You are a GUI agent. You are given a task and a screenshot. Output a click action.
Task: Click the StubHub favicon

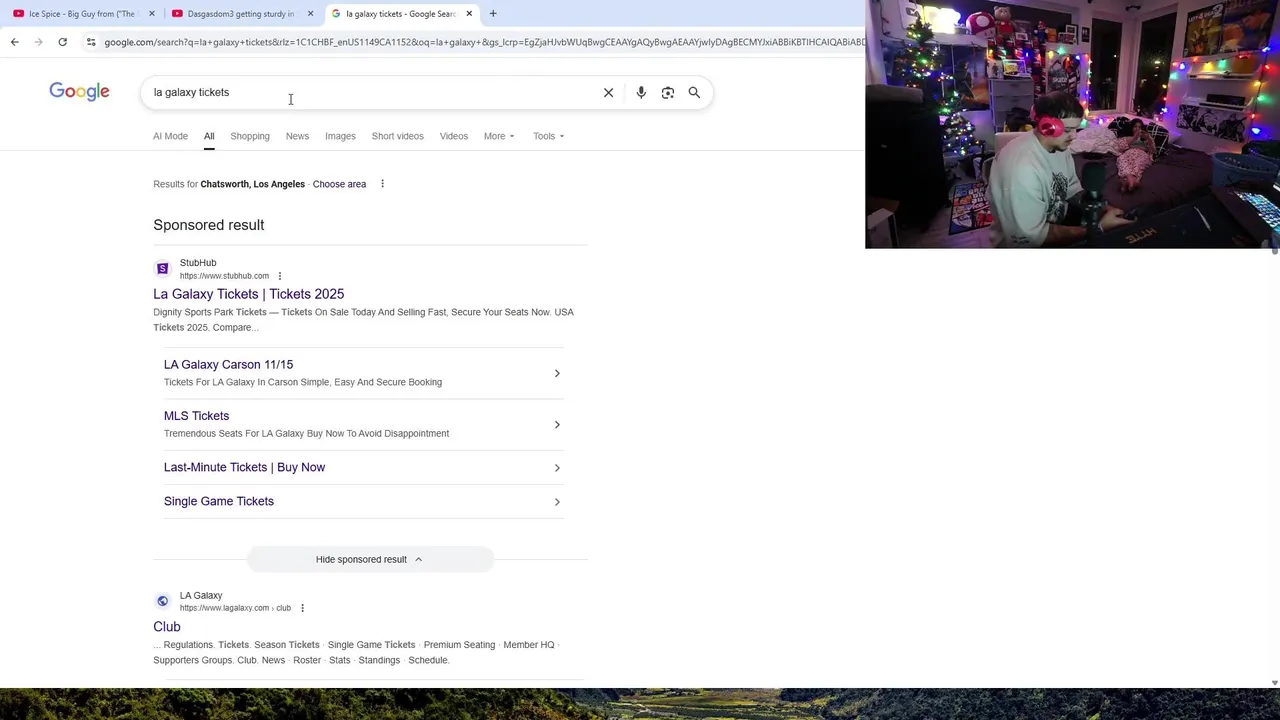click(x=162, y=268)
